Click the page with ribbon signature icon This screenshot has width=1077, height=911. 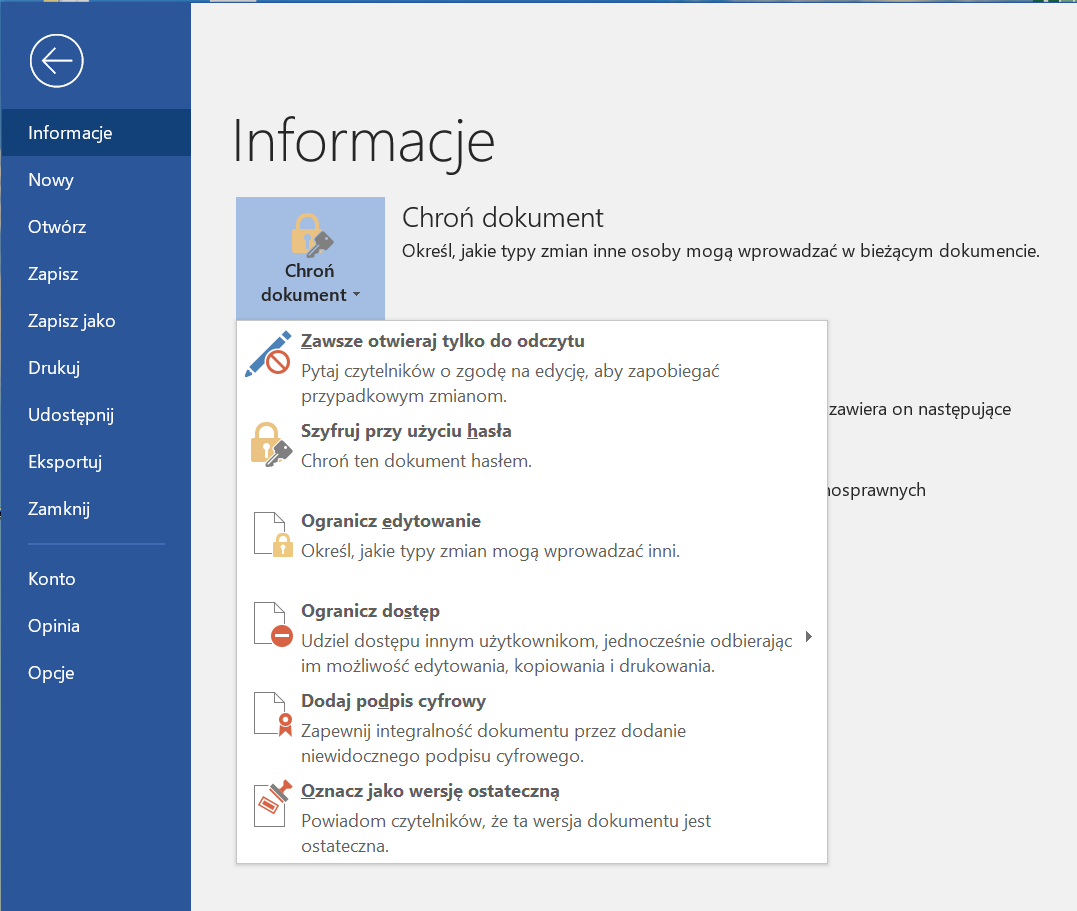point(273,715)
